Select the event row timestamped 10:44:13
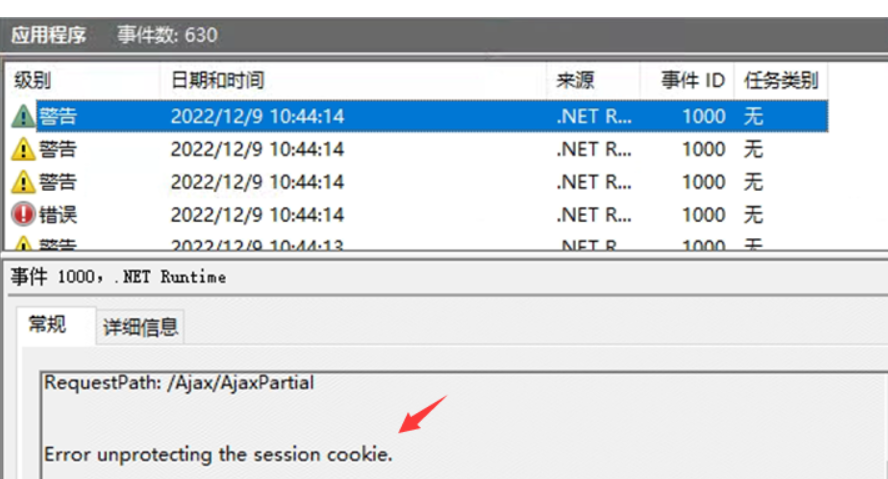The height and width of the screenshot is (479, 888). pyautogui.click(x=257, y=244)
